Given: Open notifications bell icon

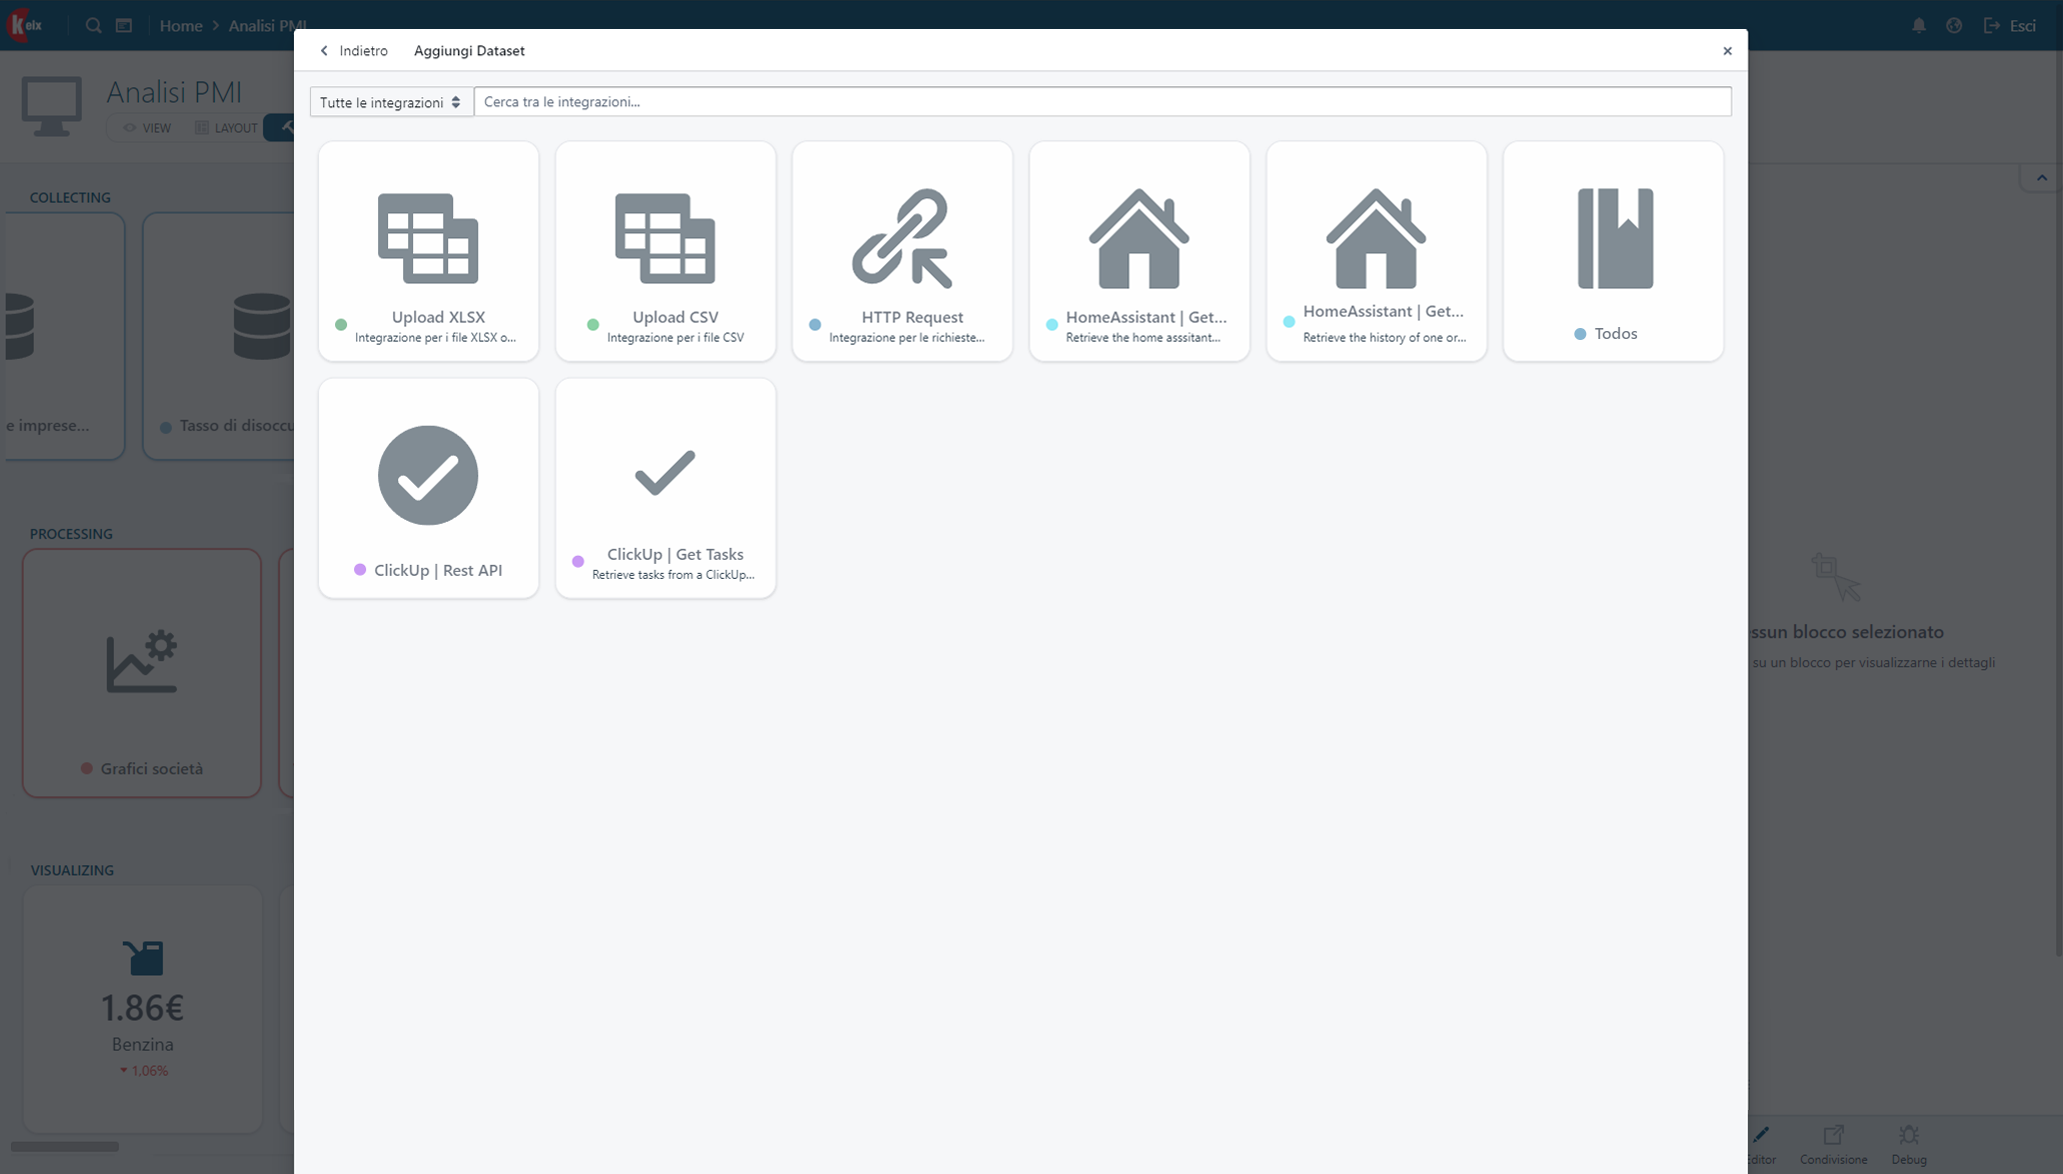Looking at the screenshot, I should tap(1918, 25).
